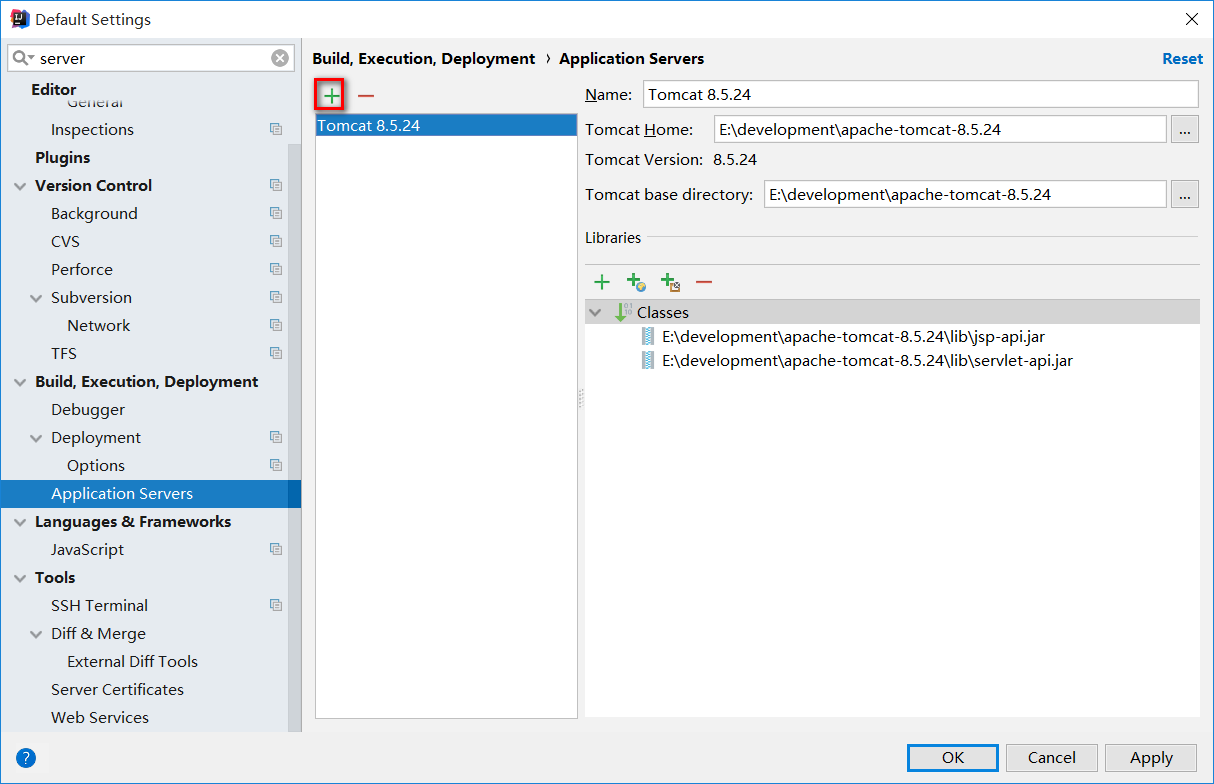Open CVS settings
This screenshot has width=1214, height=784.
point(65,241)
